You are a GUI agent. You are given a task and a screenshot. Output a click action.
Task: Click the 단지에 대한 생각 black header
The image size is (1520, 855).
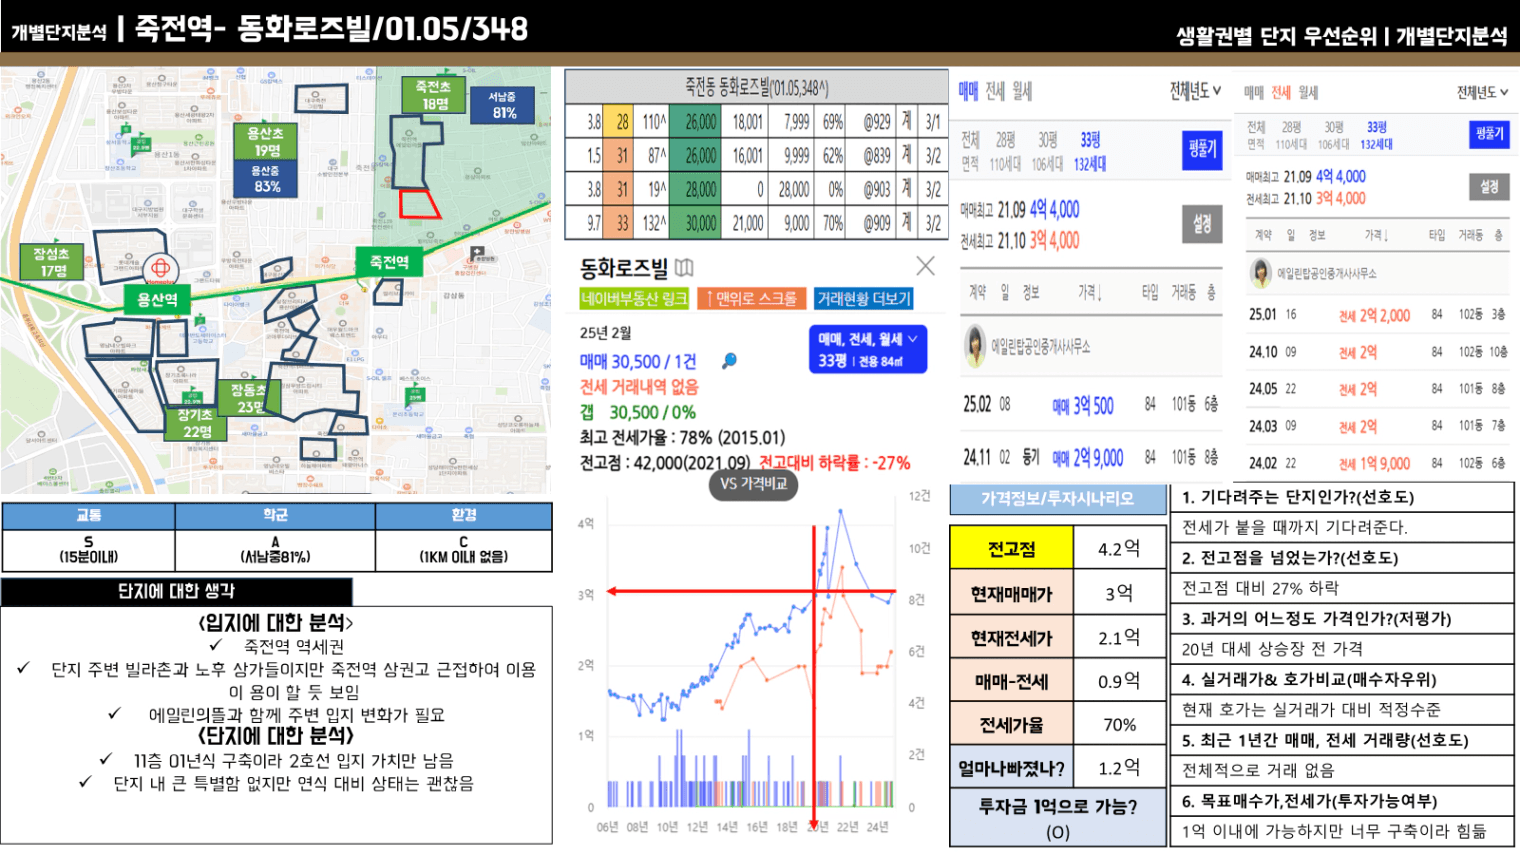point(177,591)
